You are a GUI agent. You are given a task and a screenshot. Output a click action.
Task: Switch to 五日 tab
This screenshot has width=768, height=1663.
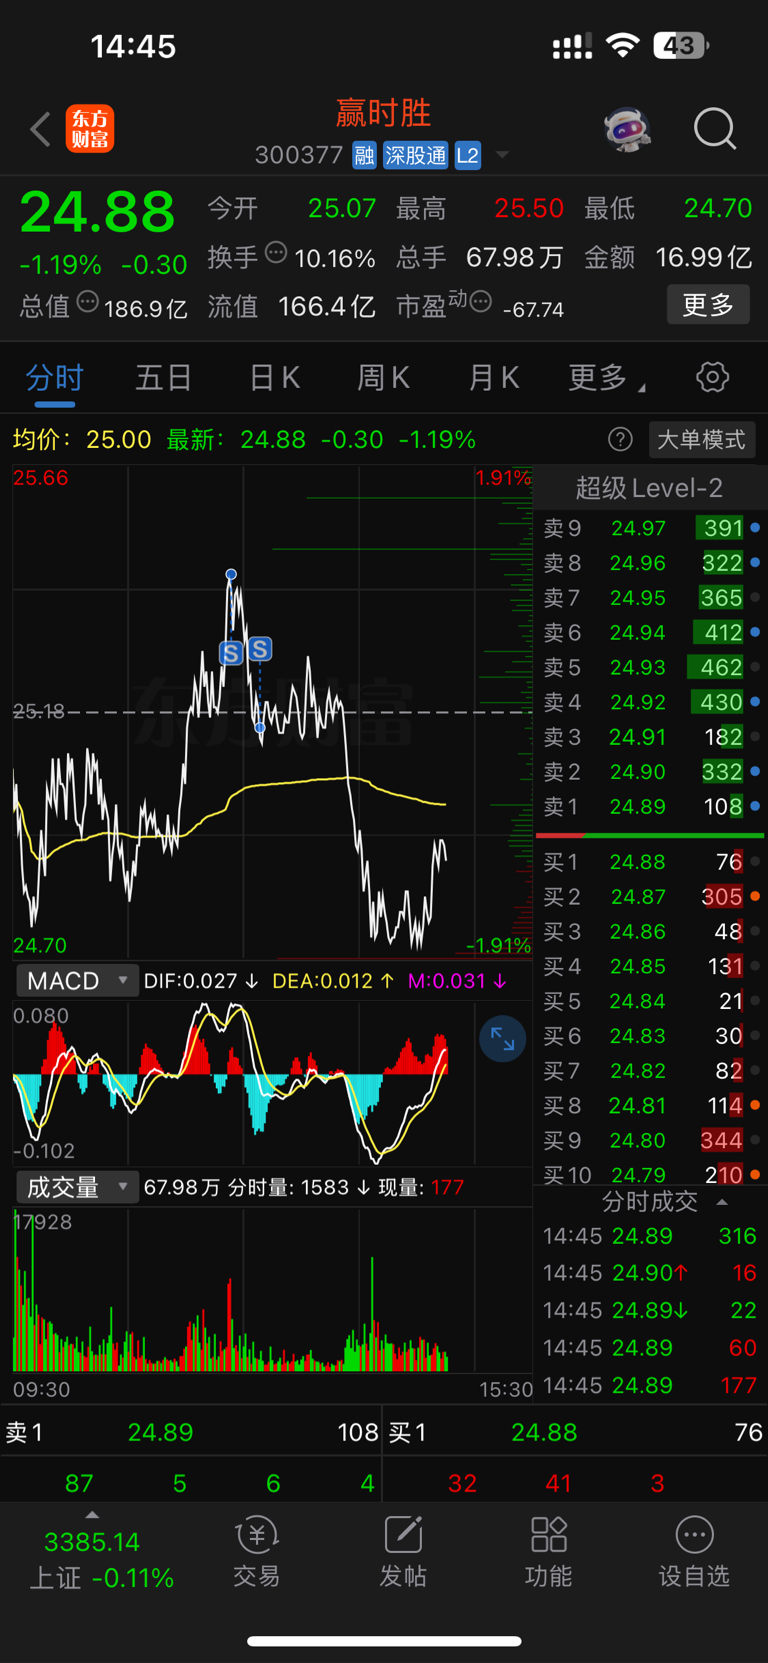pyautogui.click(x=163, y=378)
